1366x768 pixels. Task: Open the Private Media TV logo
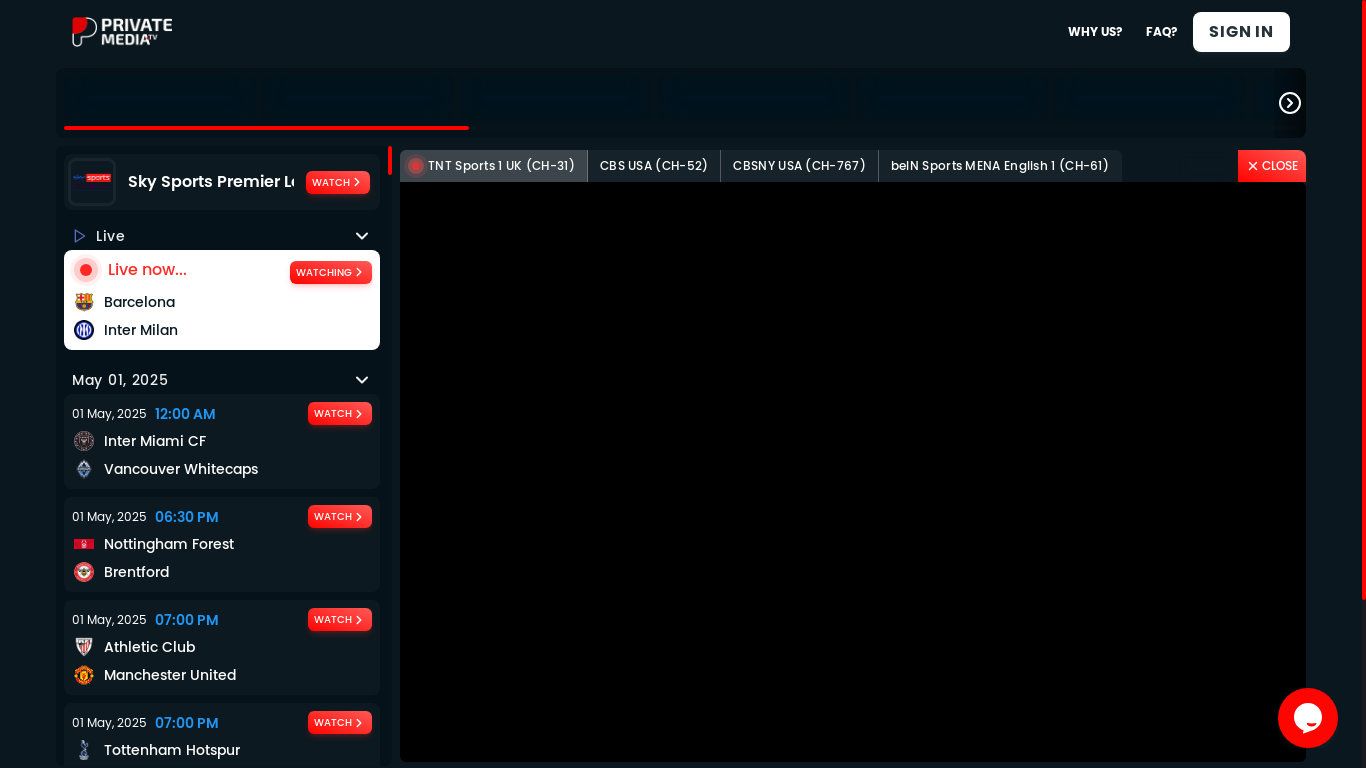[122, 32]
